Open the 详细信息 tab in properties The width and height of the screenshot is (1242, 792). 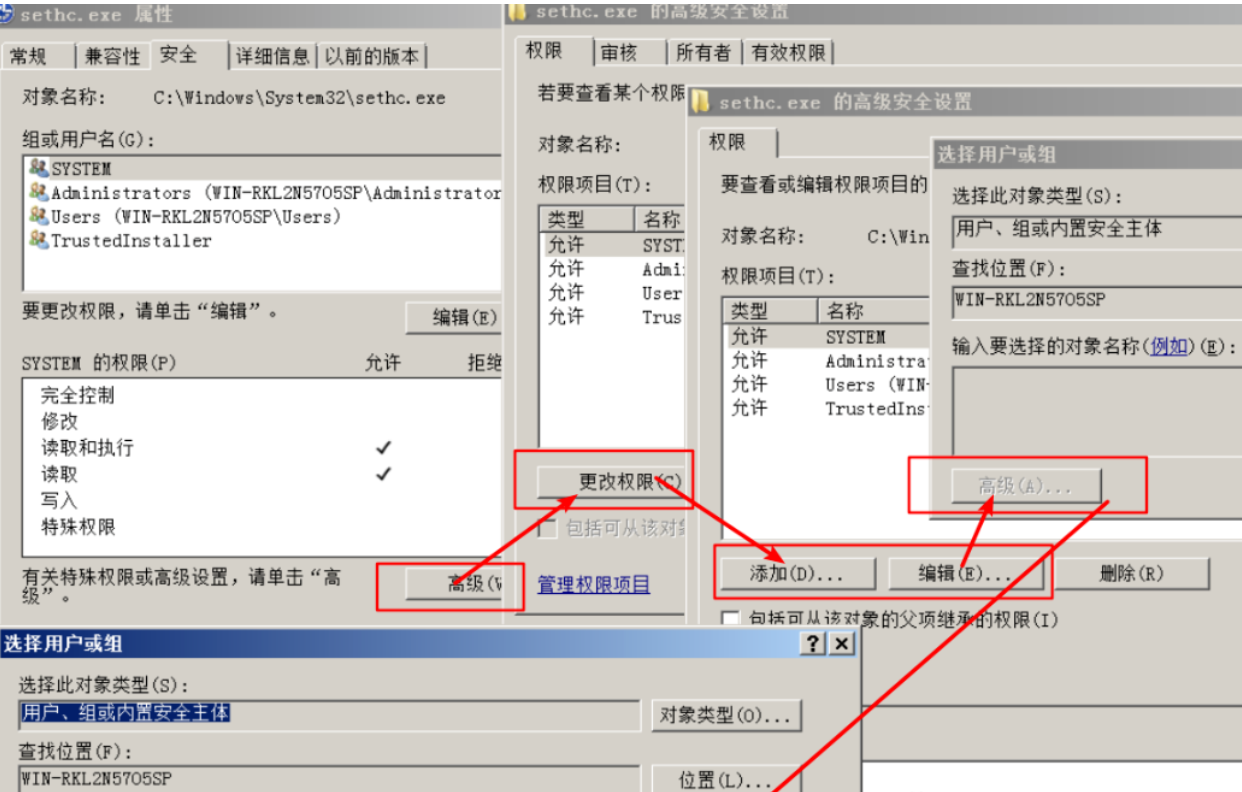point(271,55)
